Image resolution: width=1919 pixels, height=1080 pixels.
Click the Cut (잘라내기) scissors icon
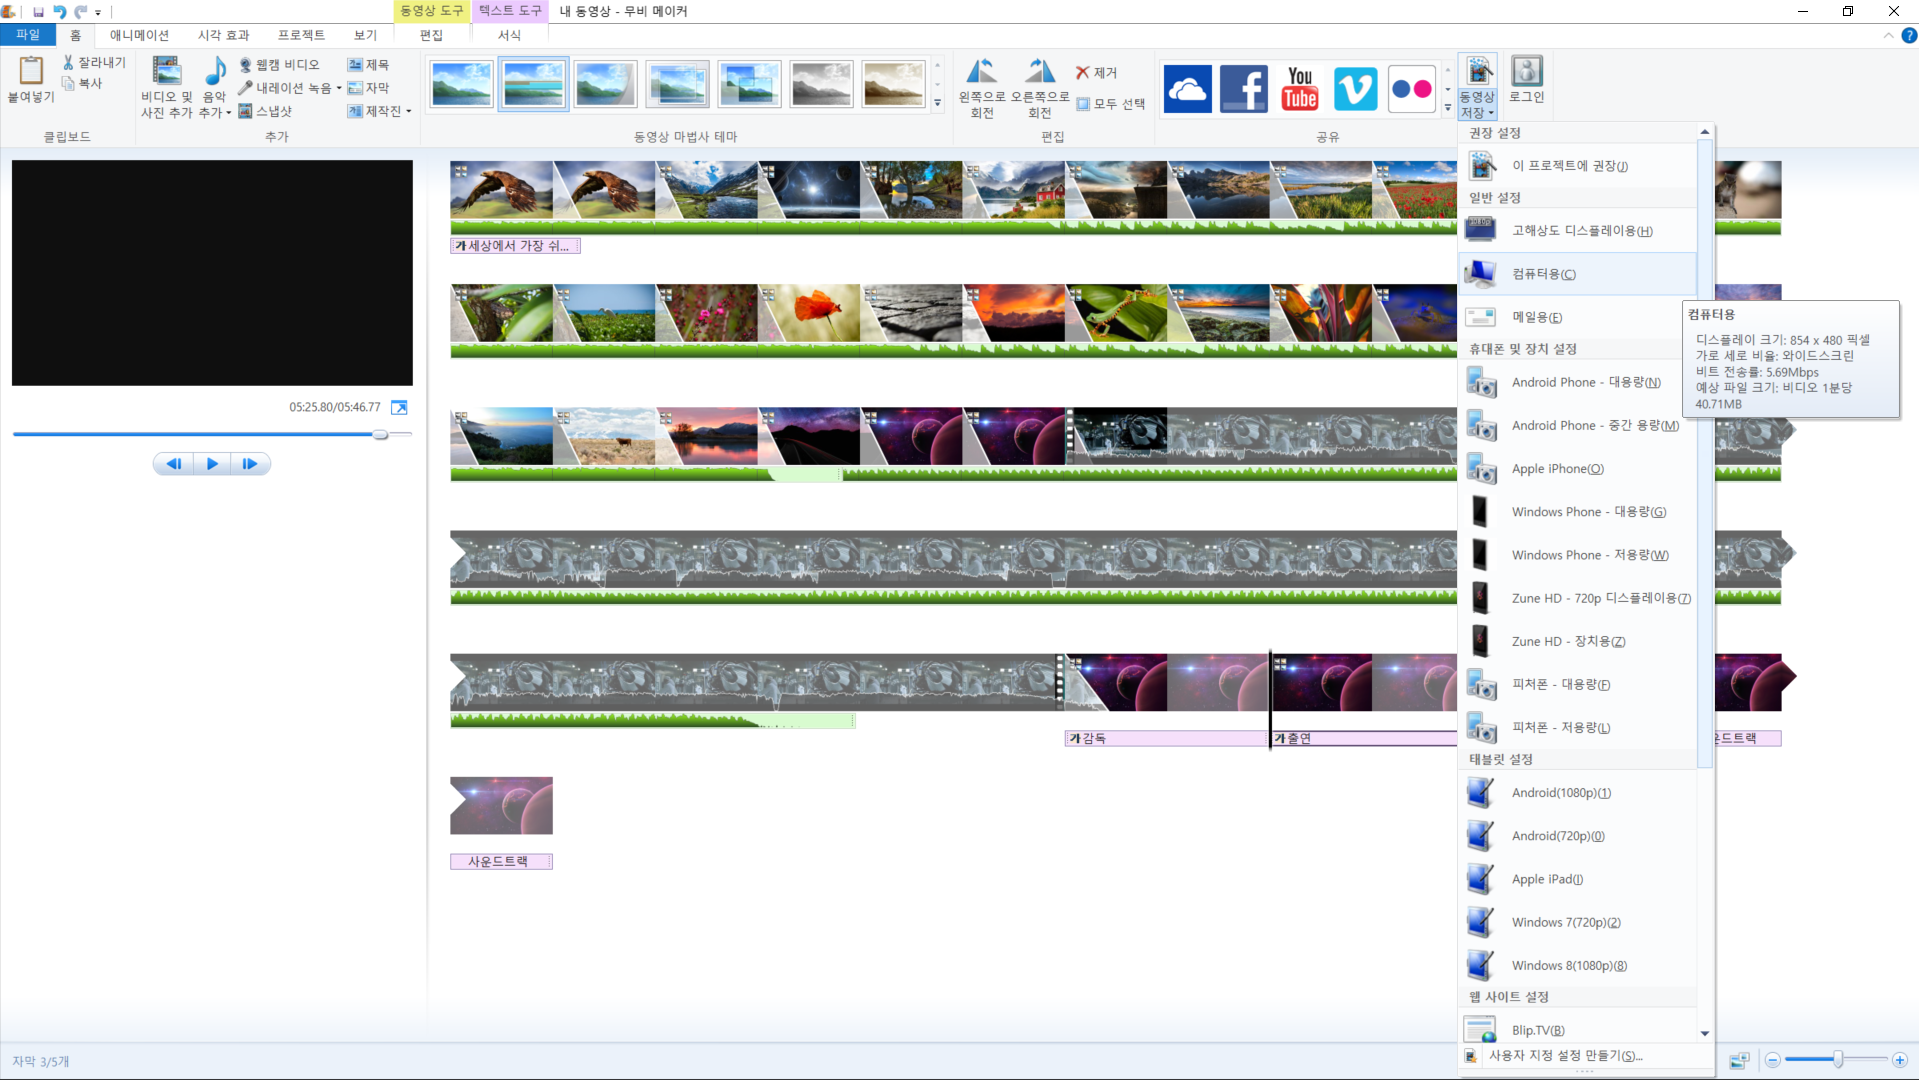pos(68,62)
